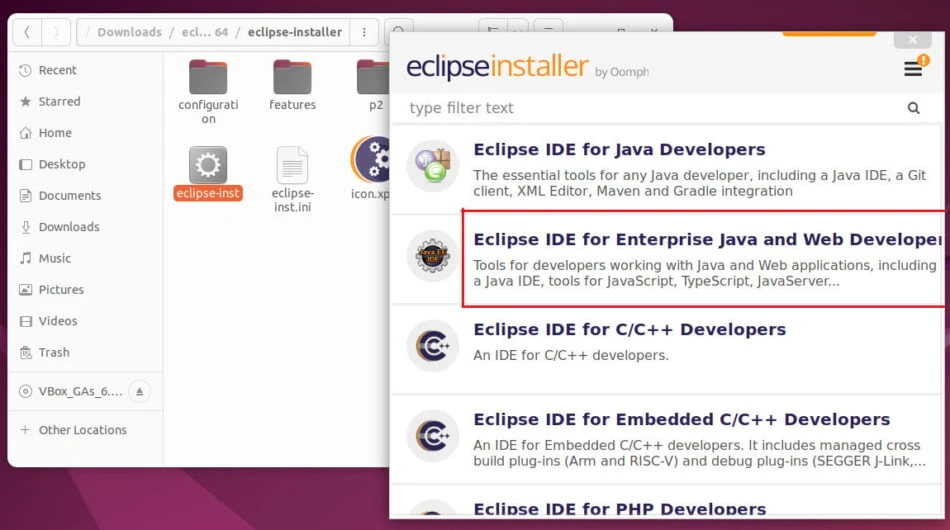The width and height of the screenshot is (950, 530).
Task: Select Eclipse IDE for Java Developers title
Action: [x=619, y=150]
